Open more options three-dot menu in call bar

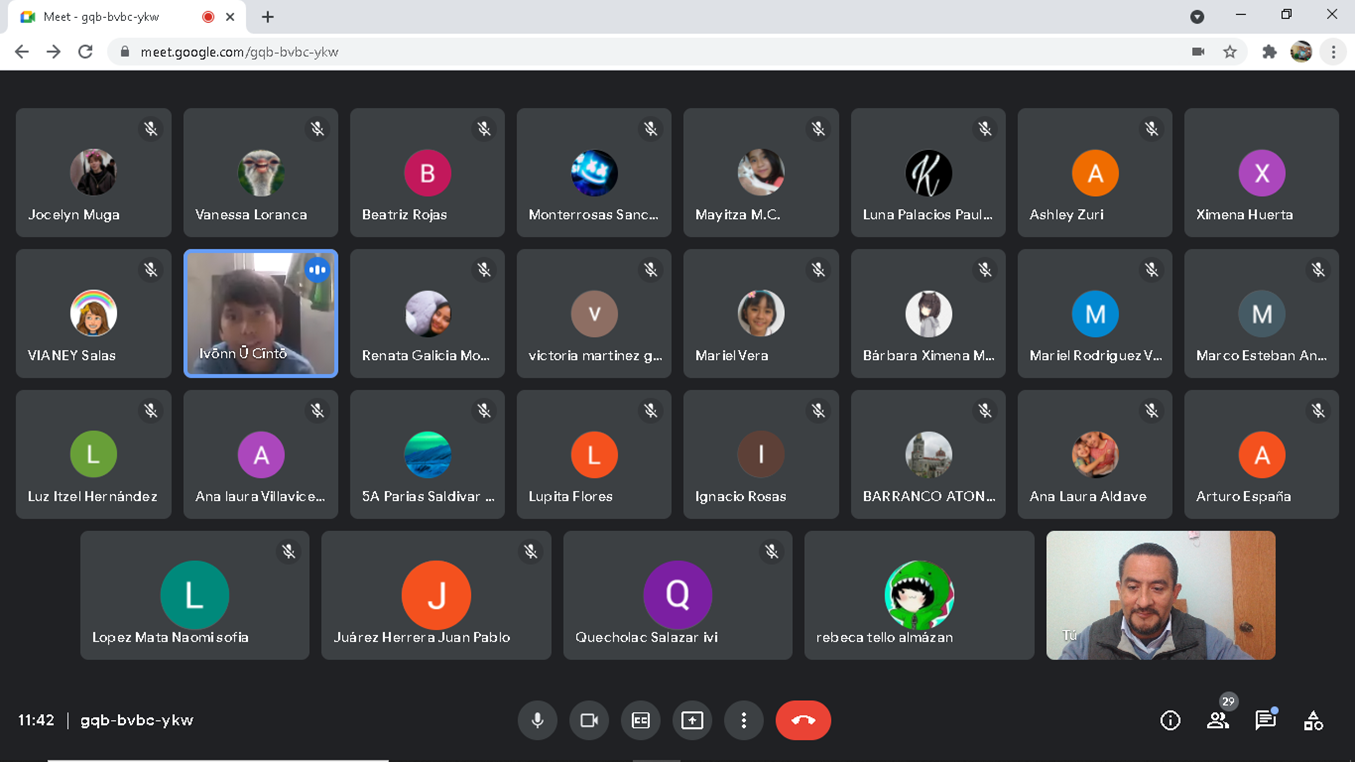click(x=744, y=720)
